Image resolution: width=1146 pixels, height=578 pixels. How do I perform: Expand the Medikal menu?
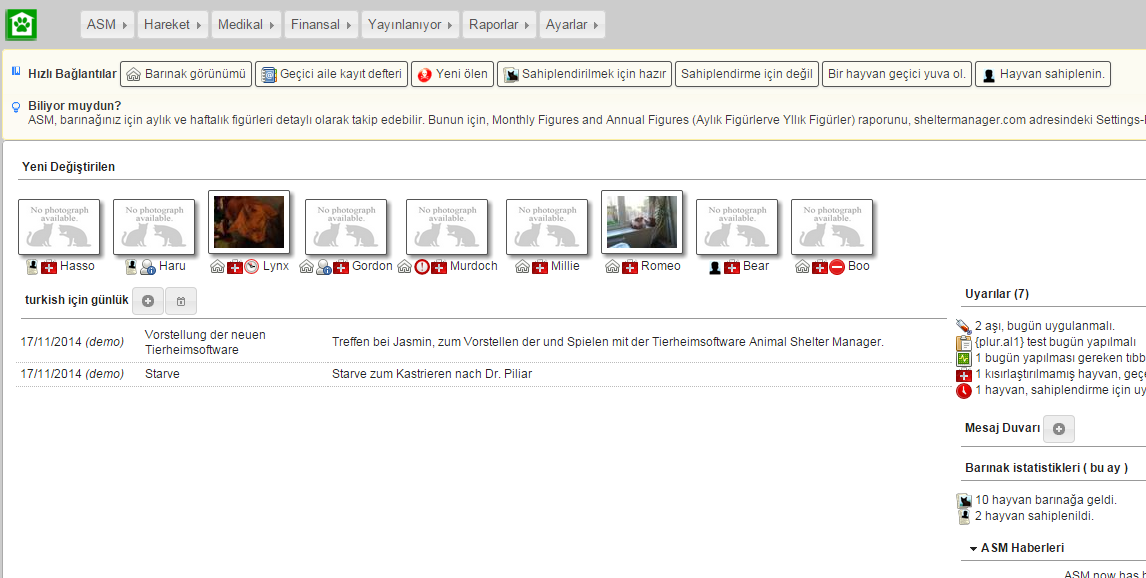246,25
